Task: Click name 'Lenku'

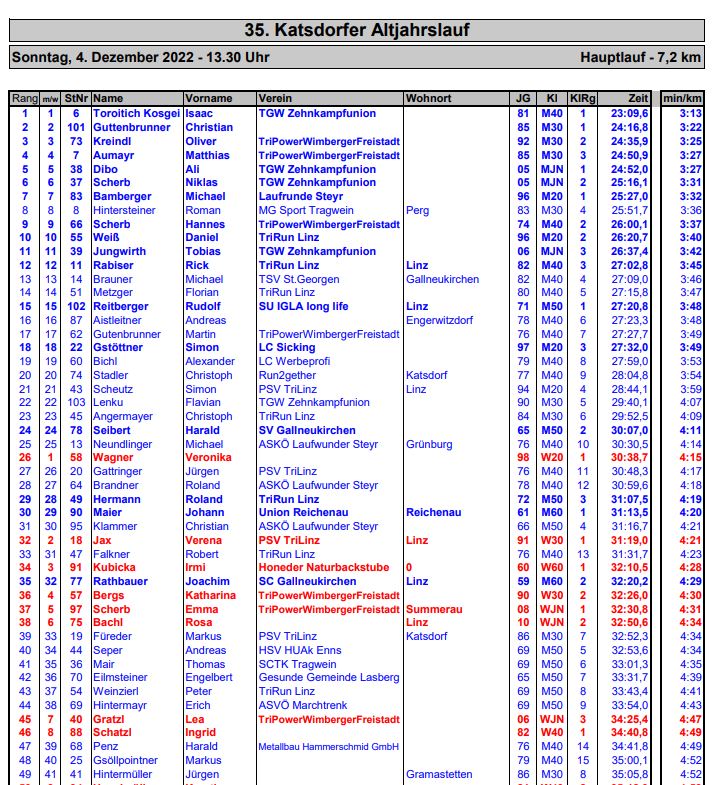Action: coord(108,403)
